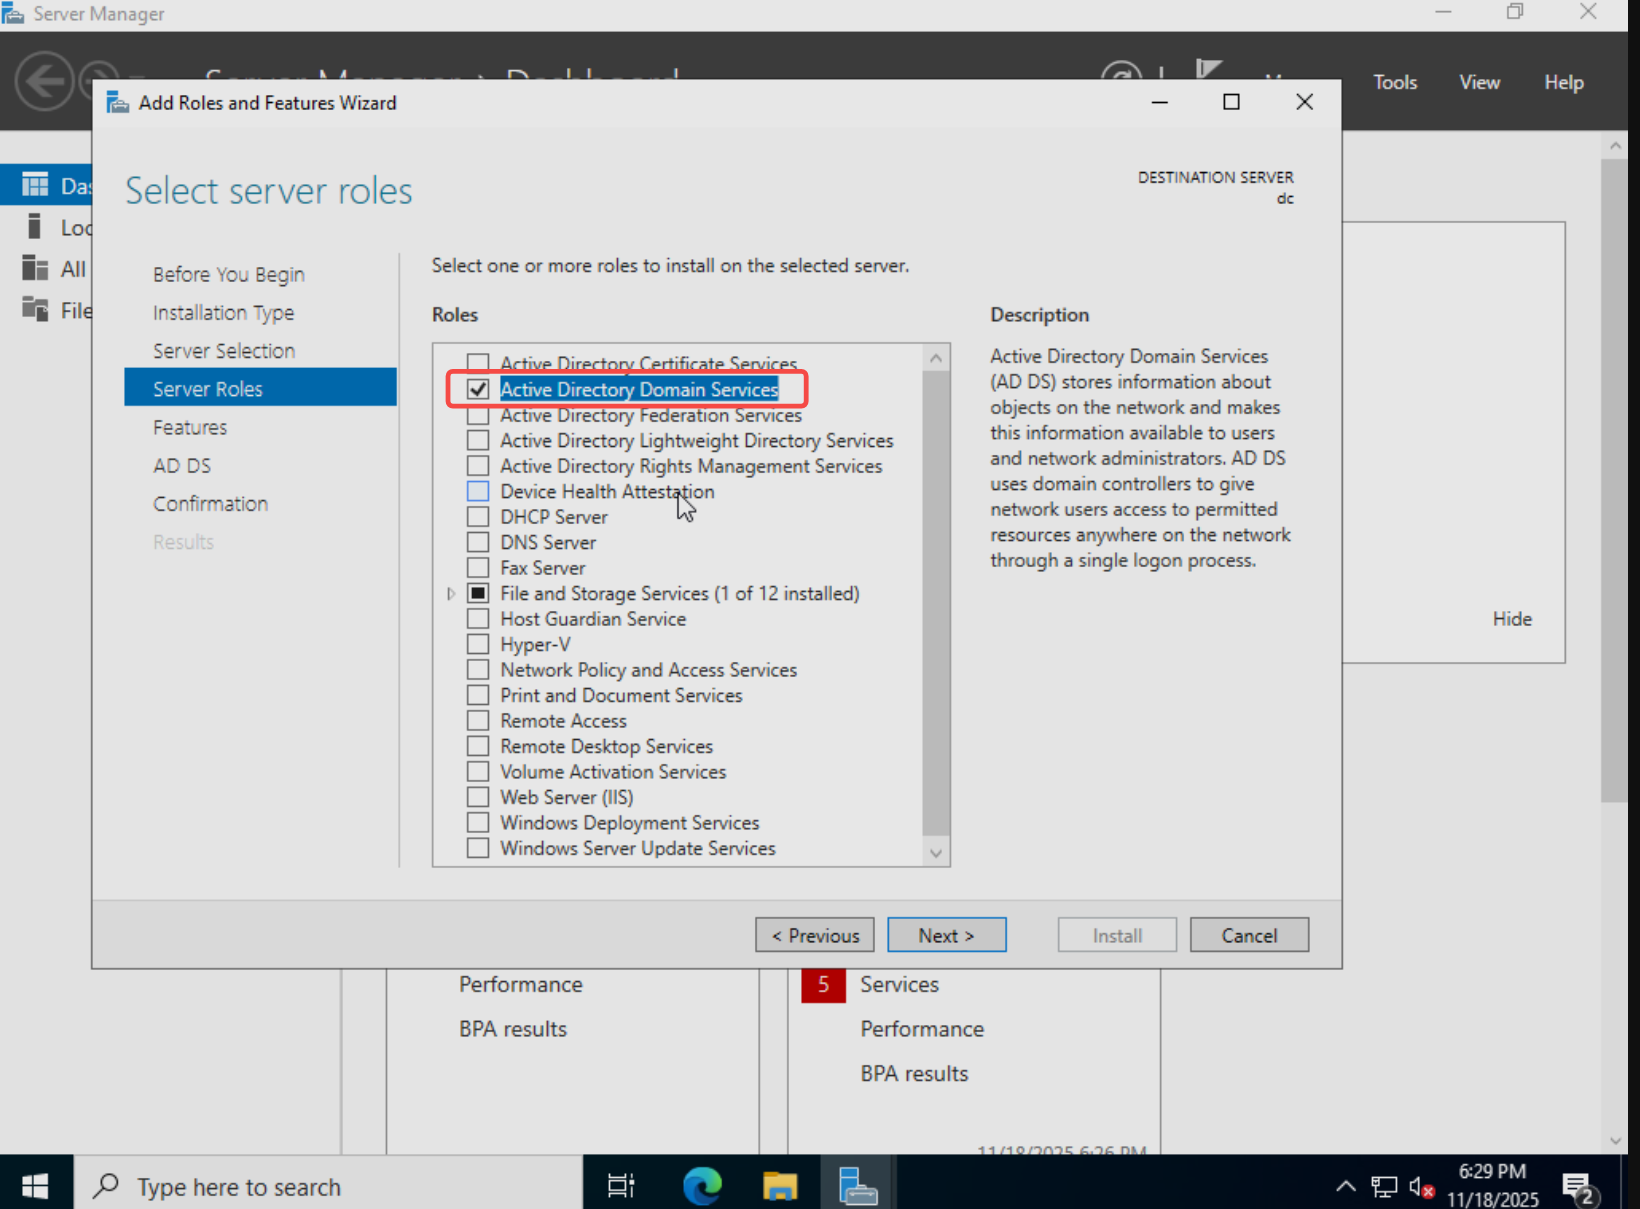Screen dimensions: 1640x1209
Task: Check the Hyper-V role
Action: [478, 644]
